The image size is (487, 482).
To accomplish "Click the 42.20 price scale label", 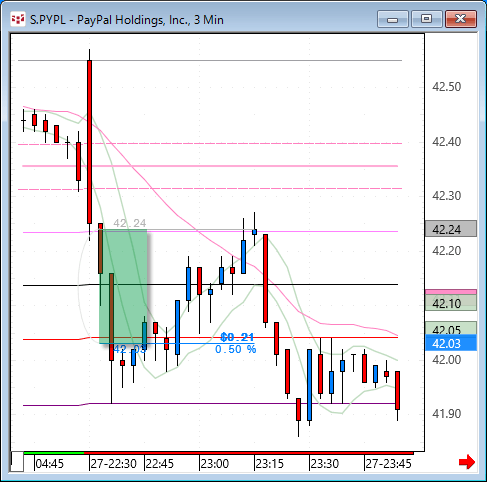I will pyautogui.click(x=447, y=251).
